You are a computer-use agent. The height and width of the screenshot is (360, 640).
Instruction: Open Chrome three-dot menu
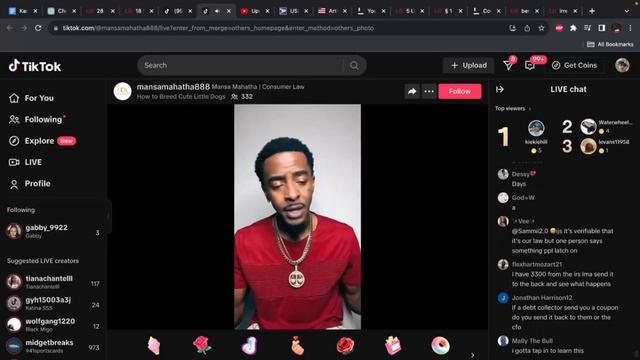tap(631, 28)
